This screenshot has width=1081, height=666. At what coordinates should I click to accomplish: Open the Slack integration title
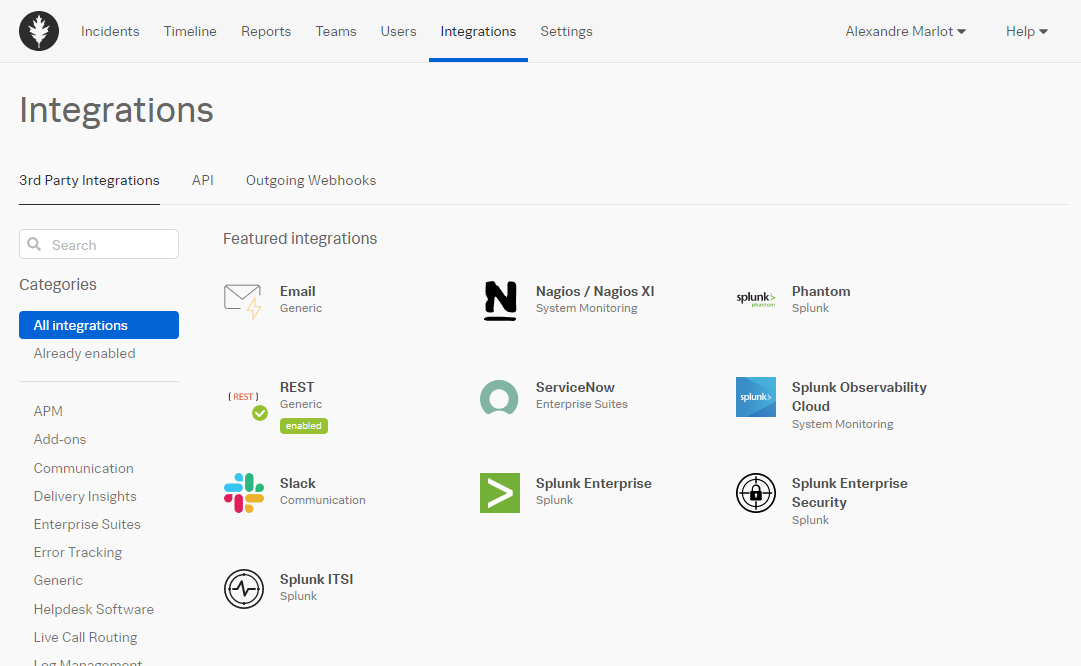297,483
